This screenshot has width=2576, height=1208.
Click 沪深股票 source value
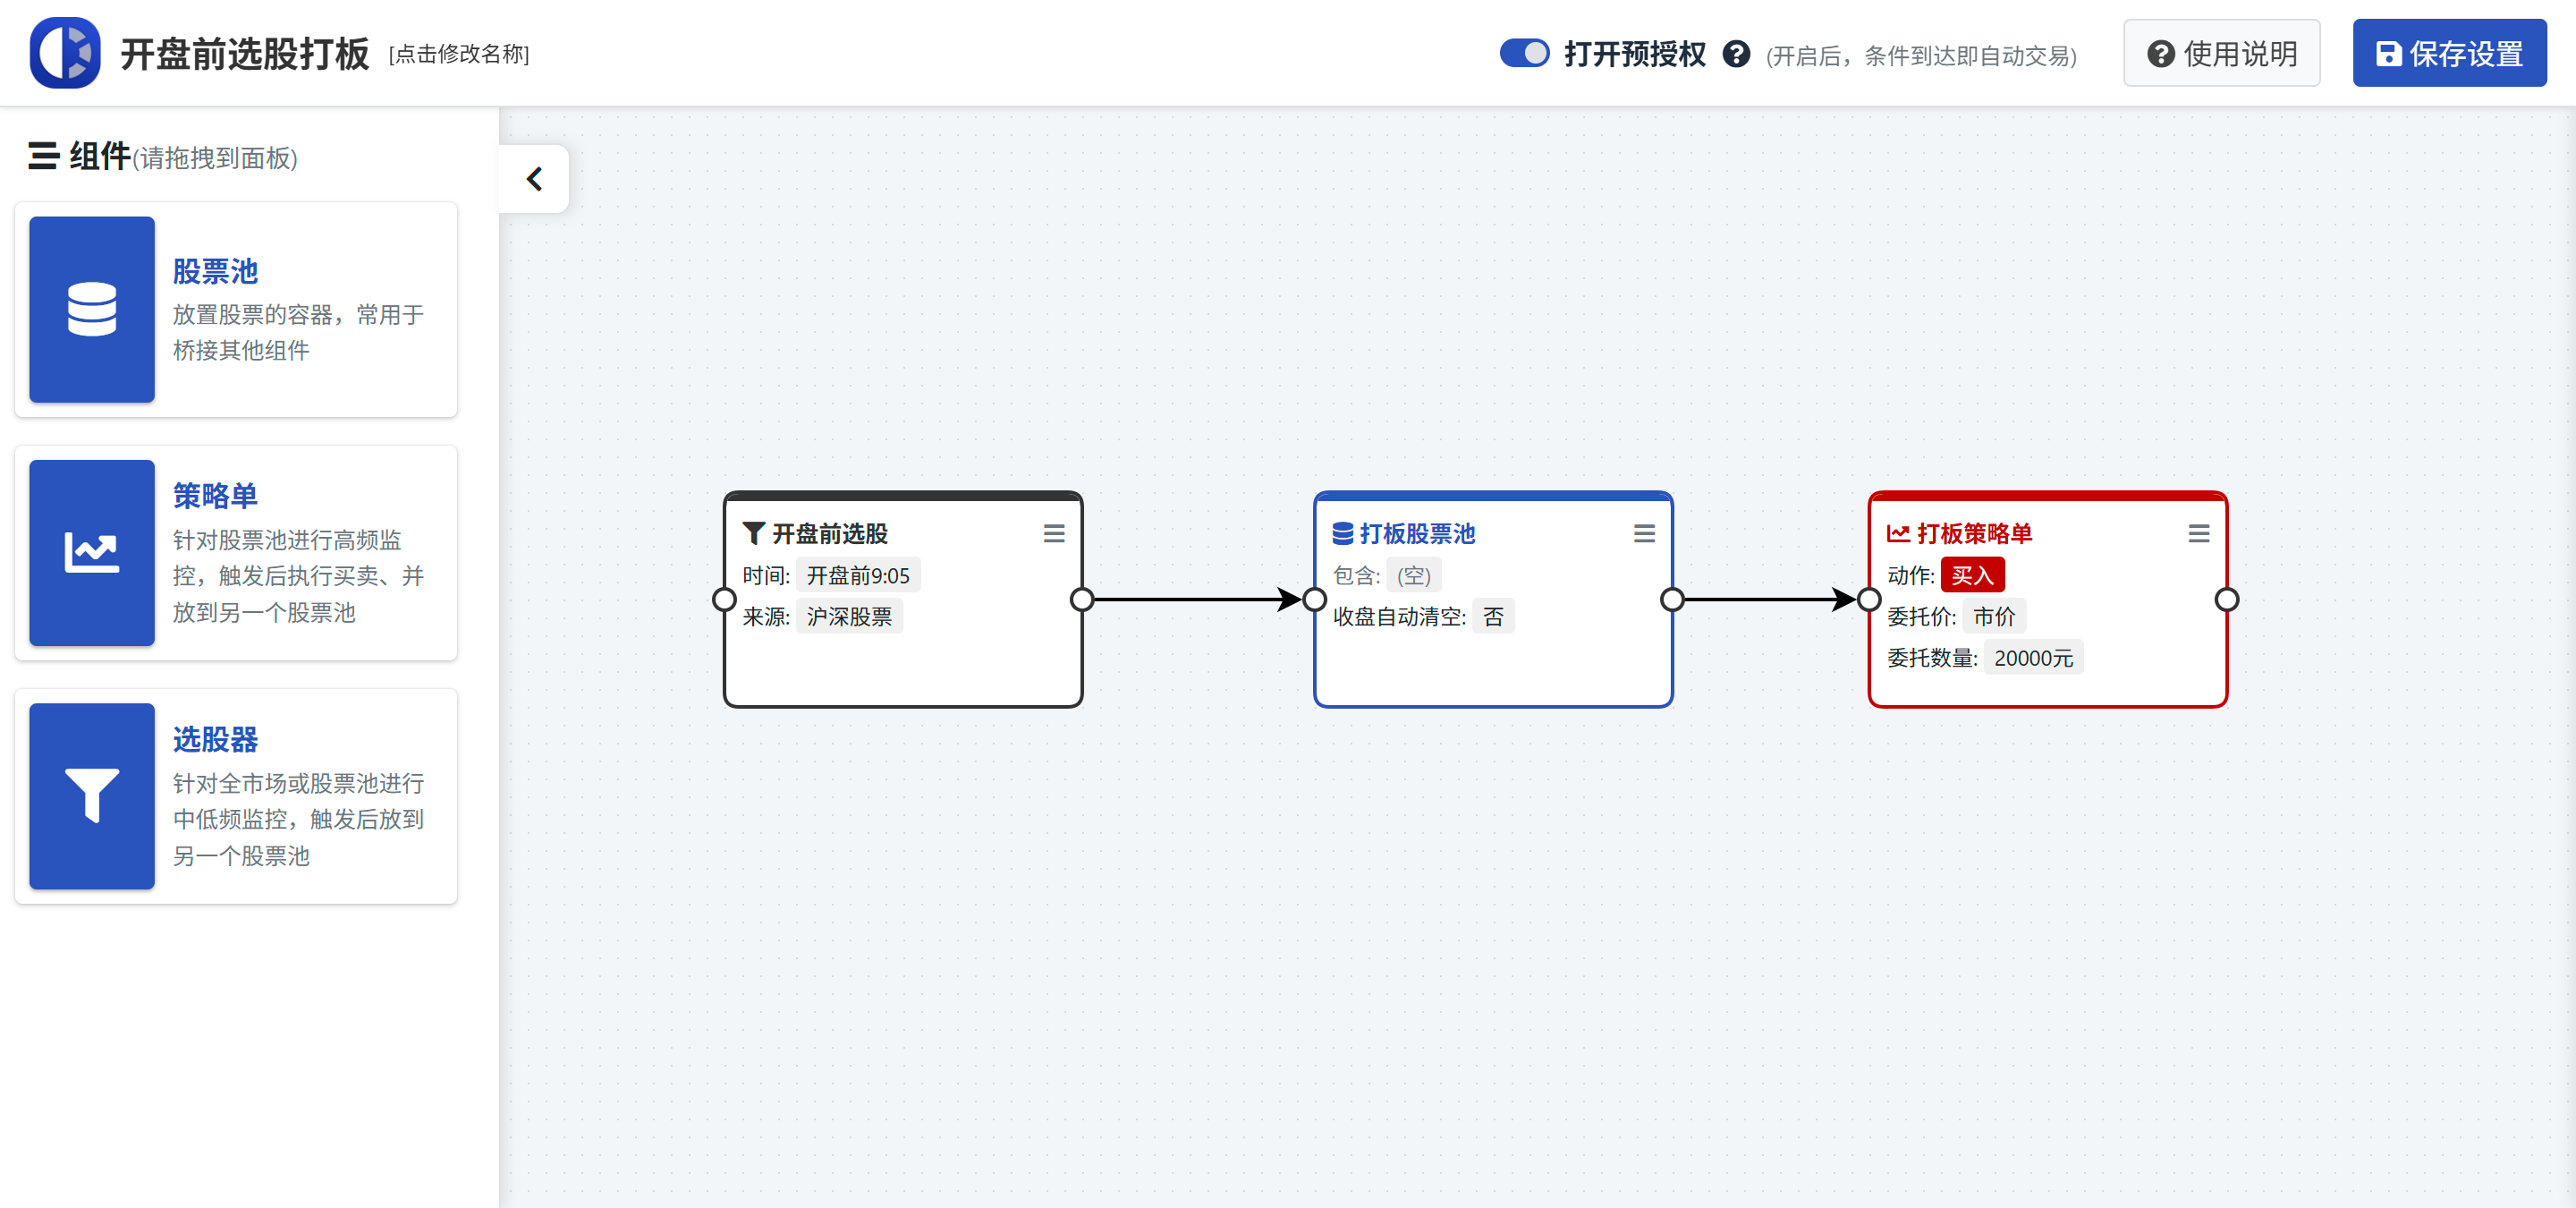click(x=849, y=617)
